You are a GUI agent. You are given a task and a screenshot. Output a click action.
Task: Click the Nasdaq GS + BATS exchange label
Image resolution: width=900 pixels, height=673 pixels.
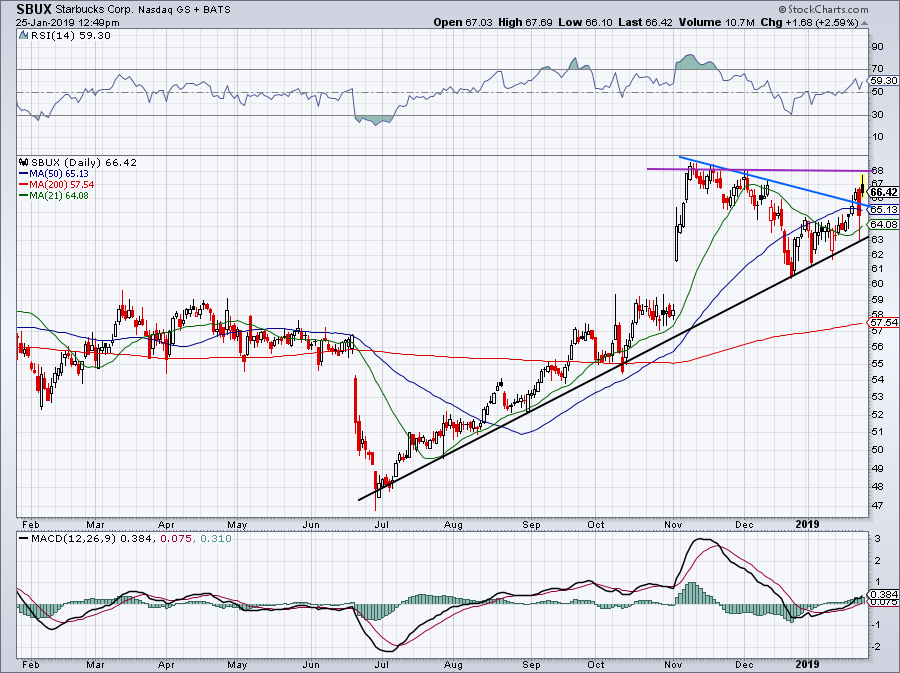pyautogui.click(x=184, y=10)
